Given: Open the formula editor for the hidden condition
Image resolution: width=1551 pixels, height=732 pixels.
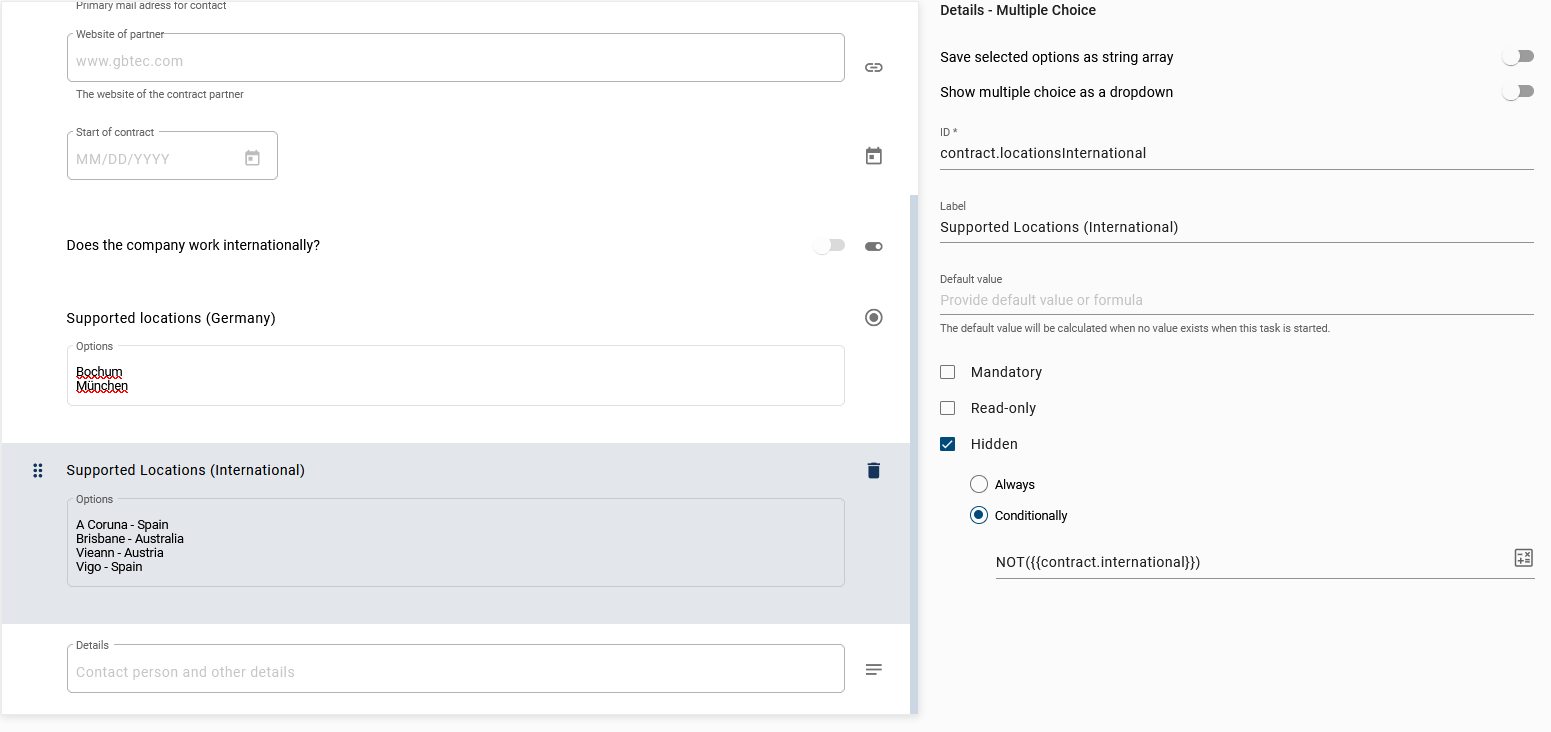Looking at the screenshot, I should [1523, 557].
